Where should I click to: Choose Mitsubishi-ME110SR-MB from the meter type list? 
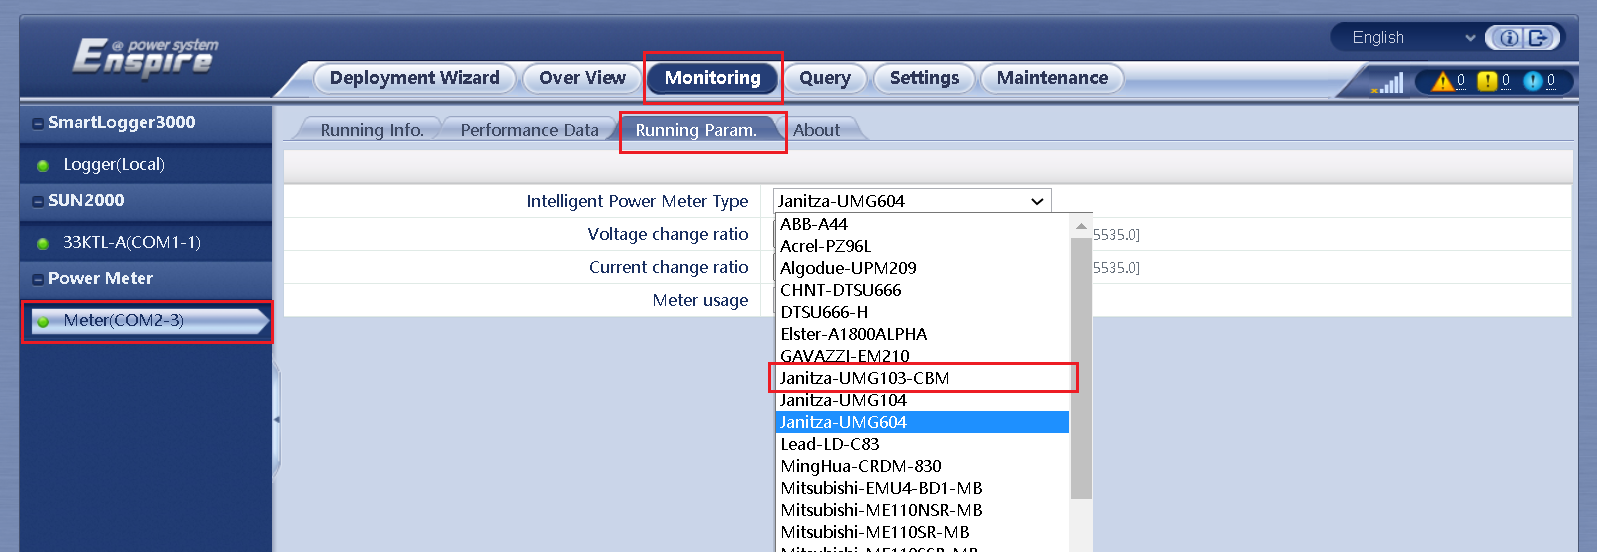click(922, 532)
